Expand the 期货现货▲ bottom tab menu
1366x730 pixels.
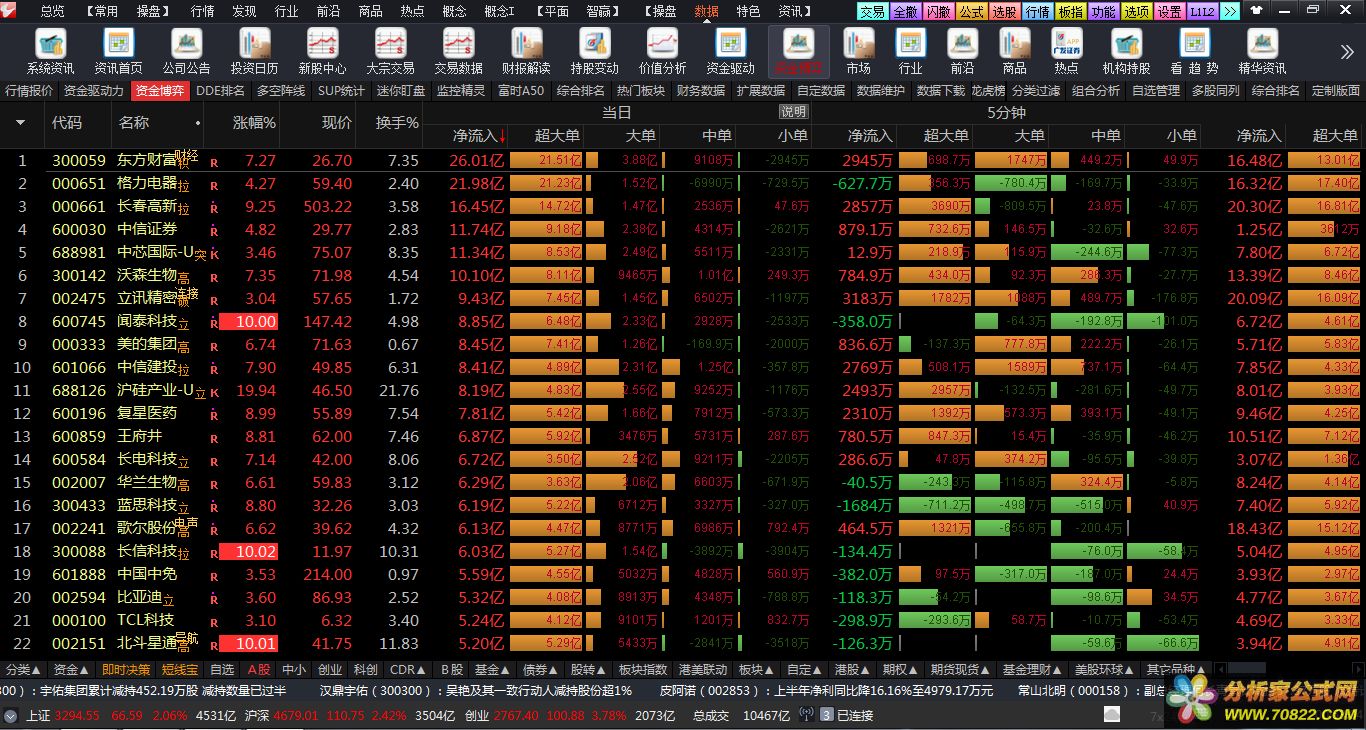click(x=961, y=670)
